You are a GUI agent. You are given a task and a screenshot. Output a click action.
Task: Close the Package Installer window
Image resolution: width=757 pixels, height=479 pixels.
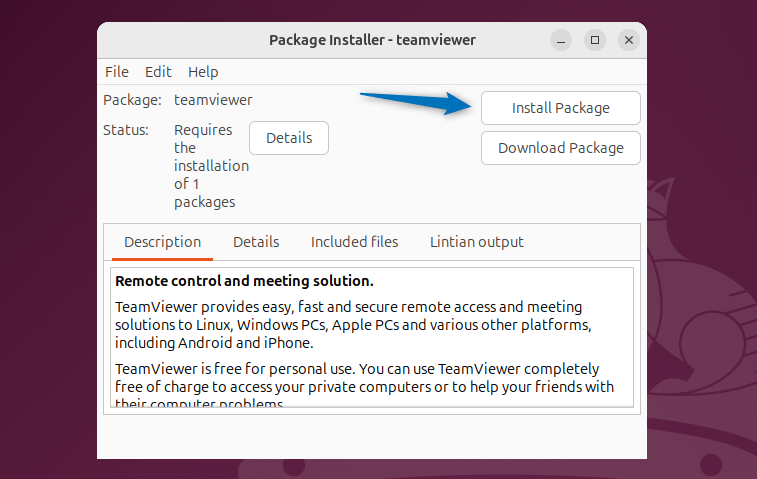click(629, 40)
